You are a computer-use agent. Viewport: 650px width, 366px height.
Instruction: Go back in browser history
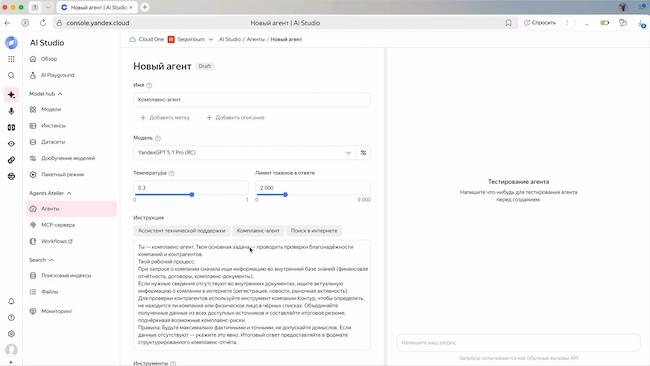7,23
